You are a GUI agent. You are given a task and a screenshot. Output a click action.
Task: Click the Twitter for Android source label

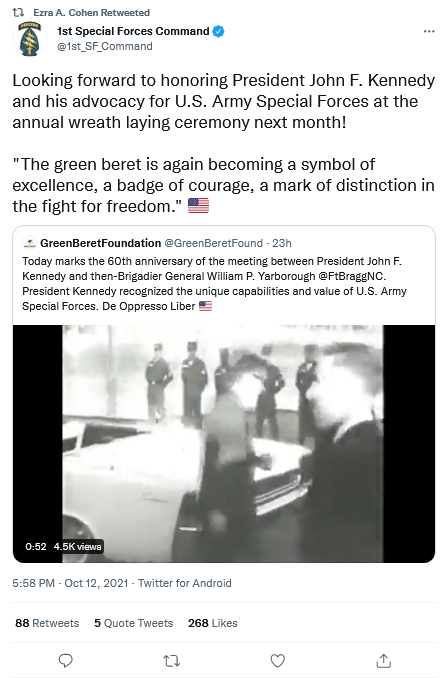click(185, 583)
